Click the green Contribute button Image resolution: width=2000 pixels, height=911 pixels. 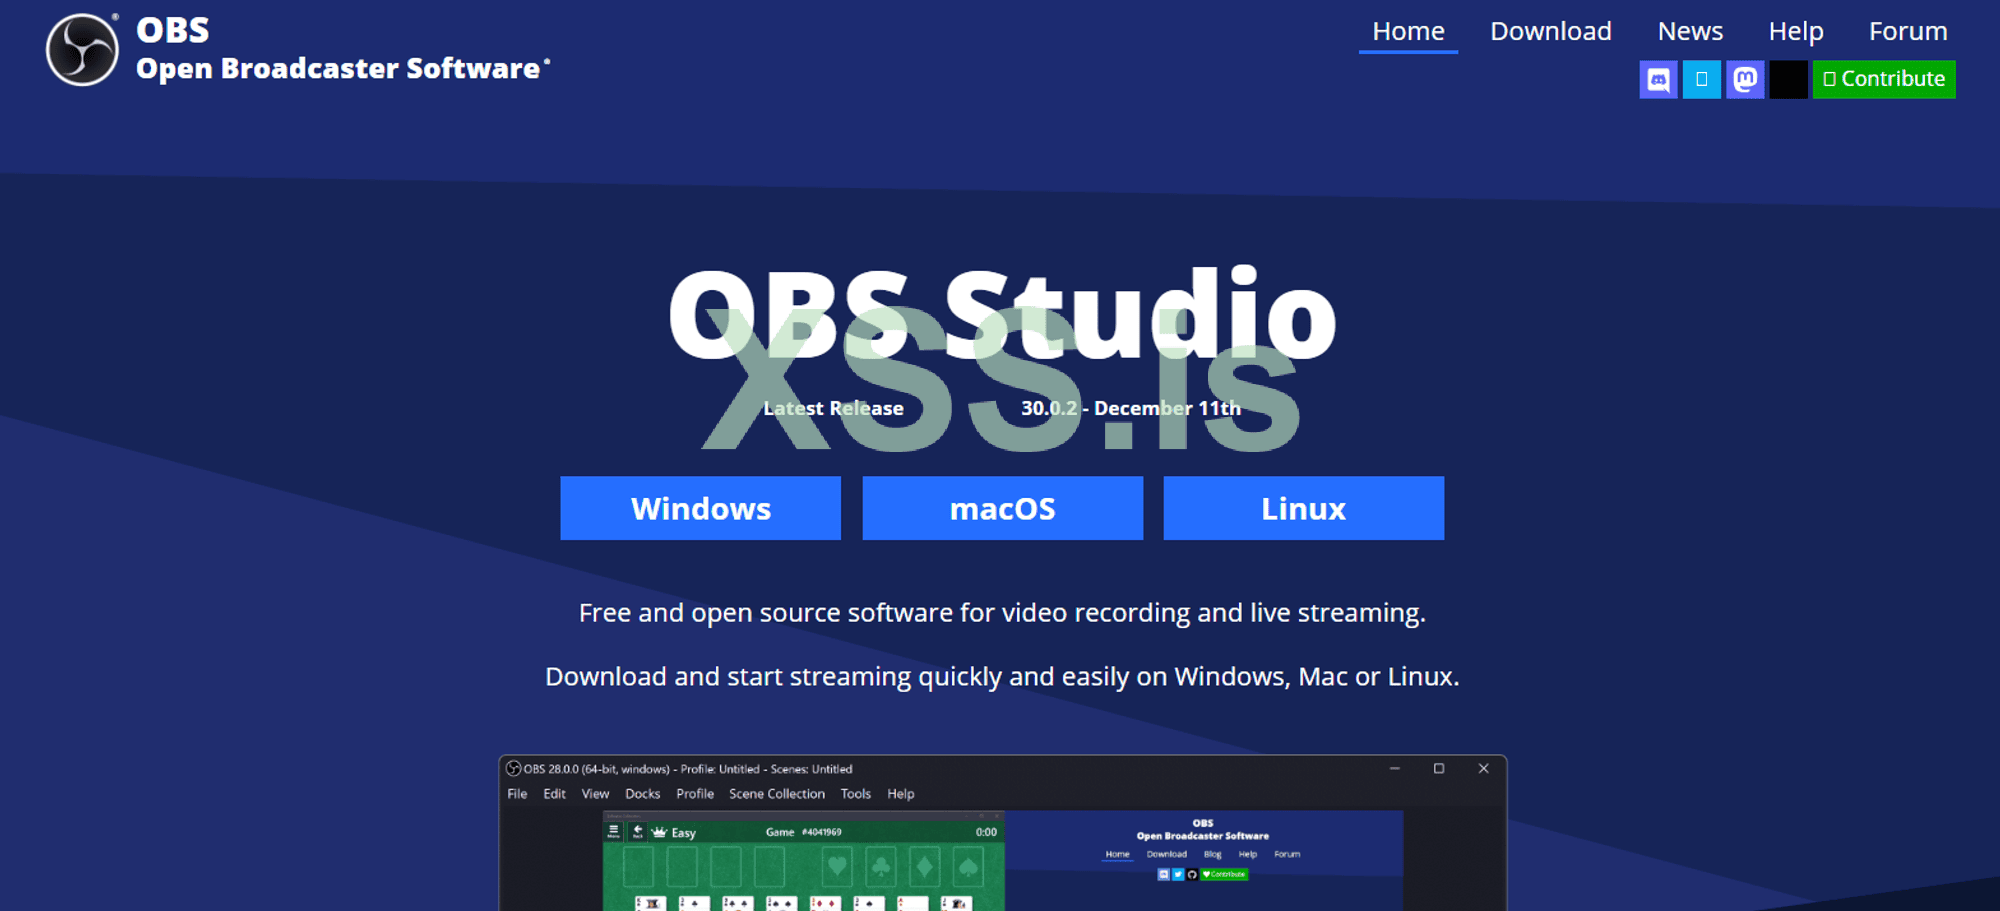[1884, 79]
